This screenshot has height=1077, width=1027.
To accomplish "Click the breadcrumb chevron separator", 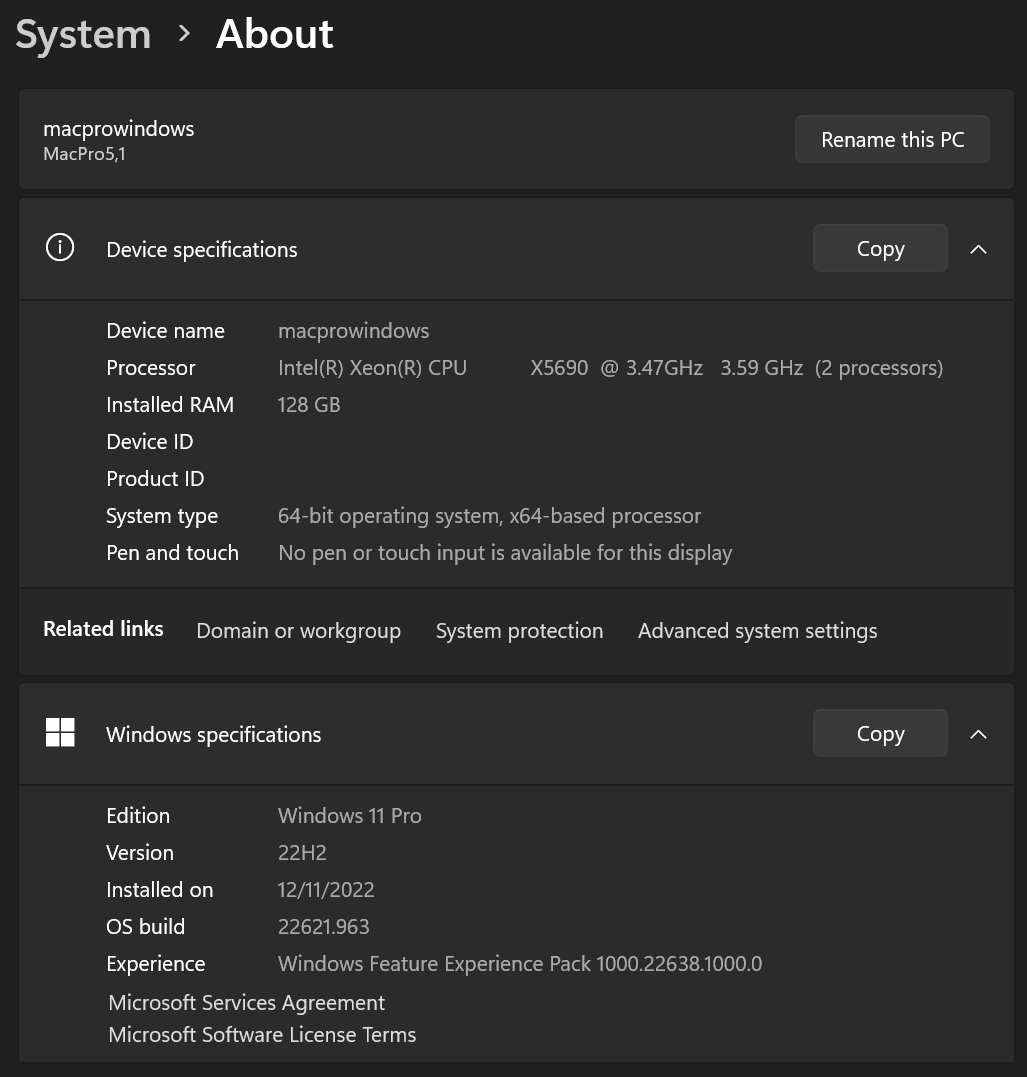I will [184, 34].
